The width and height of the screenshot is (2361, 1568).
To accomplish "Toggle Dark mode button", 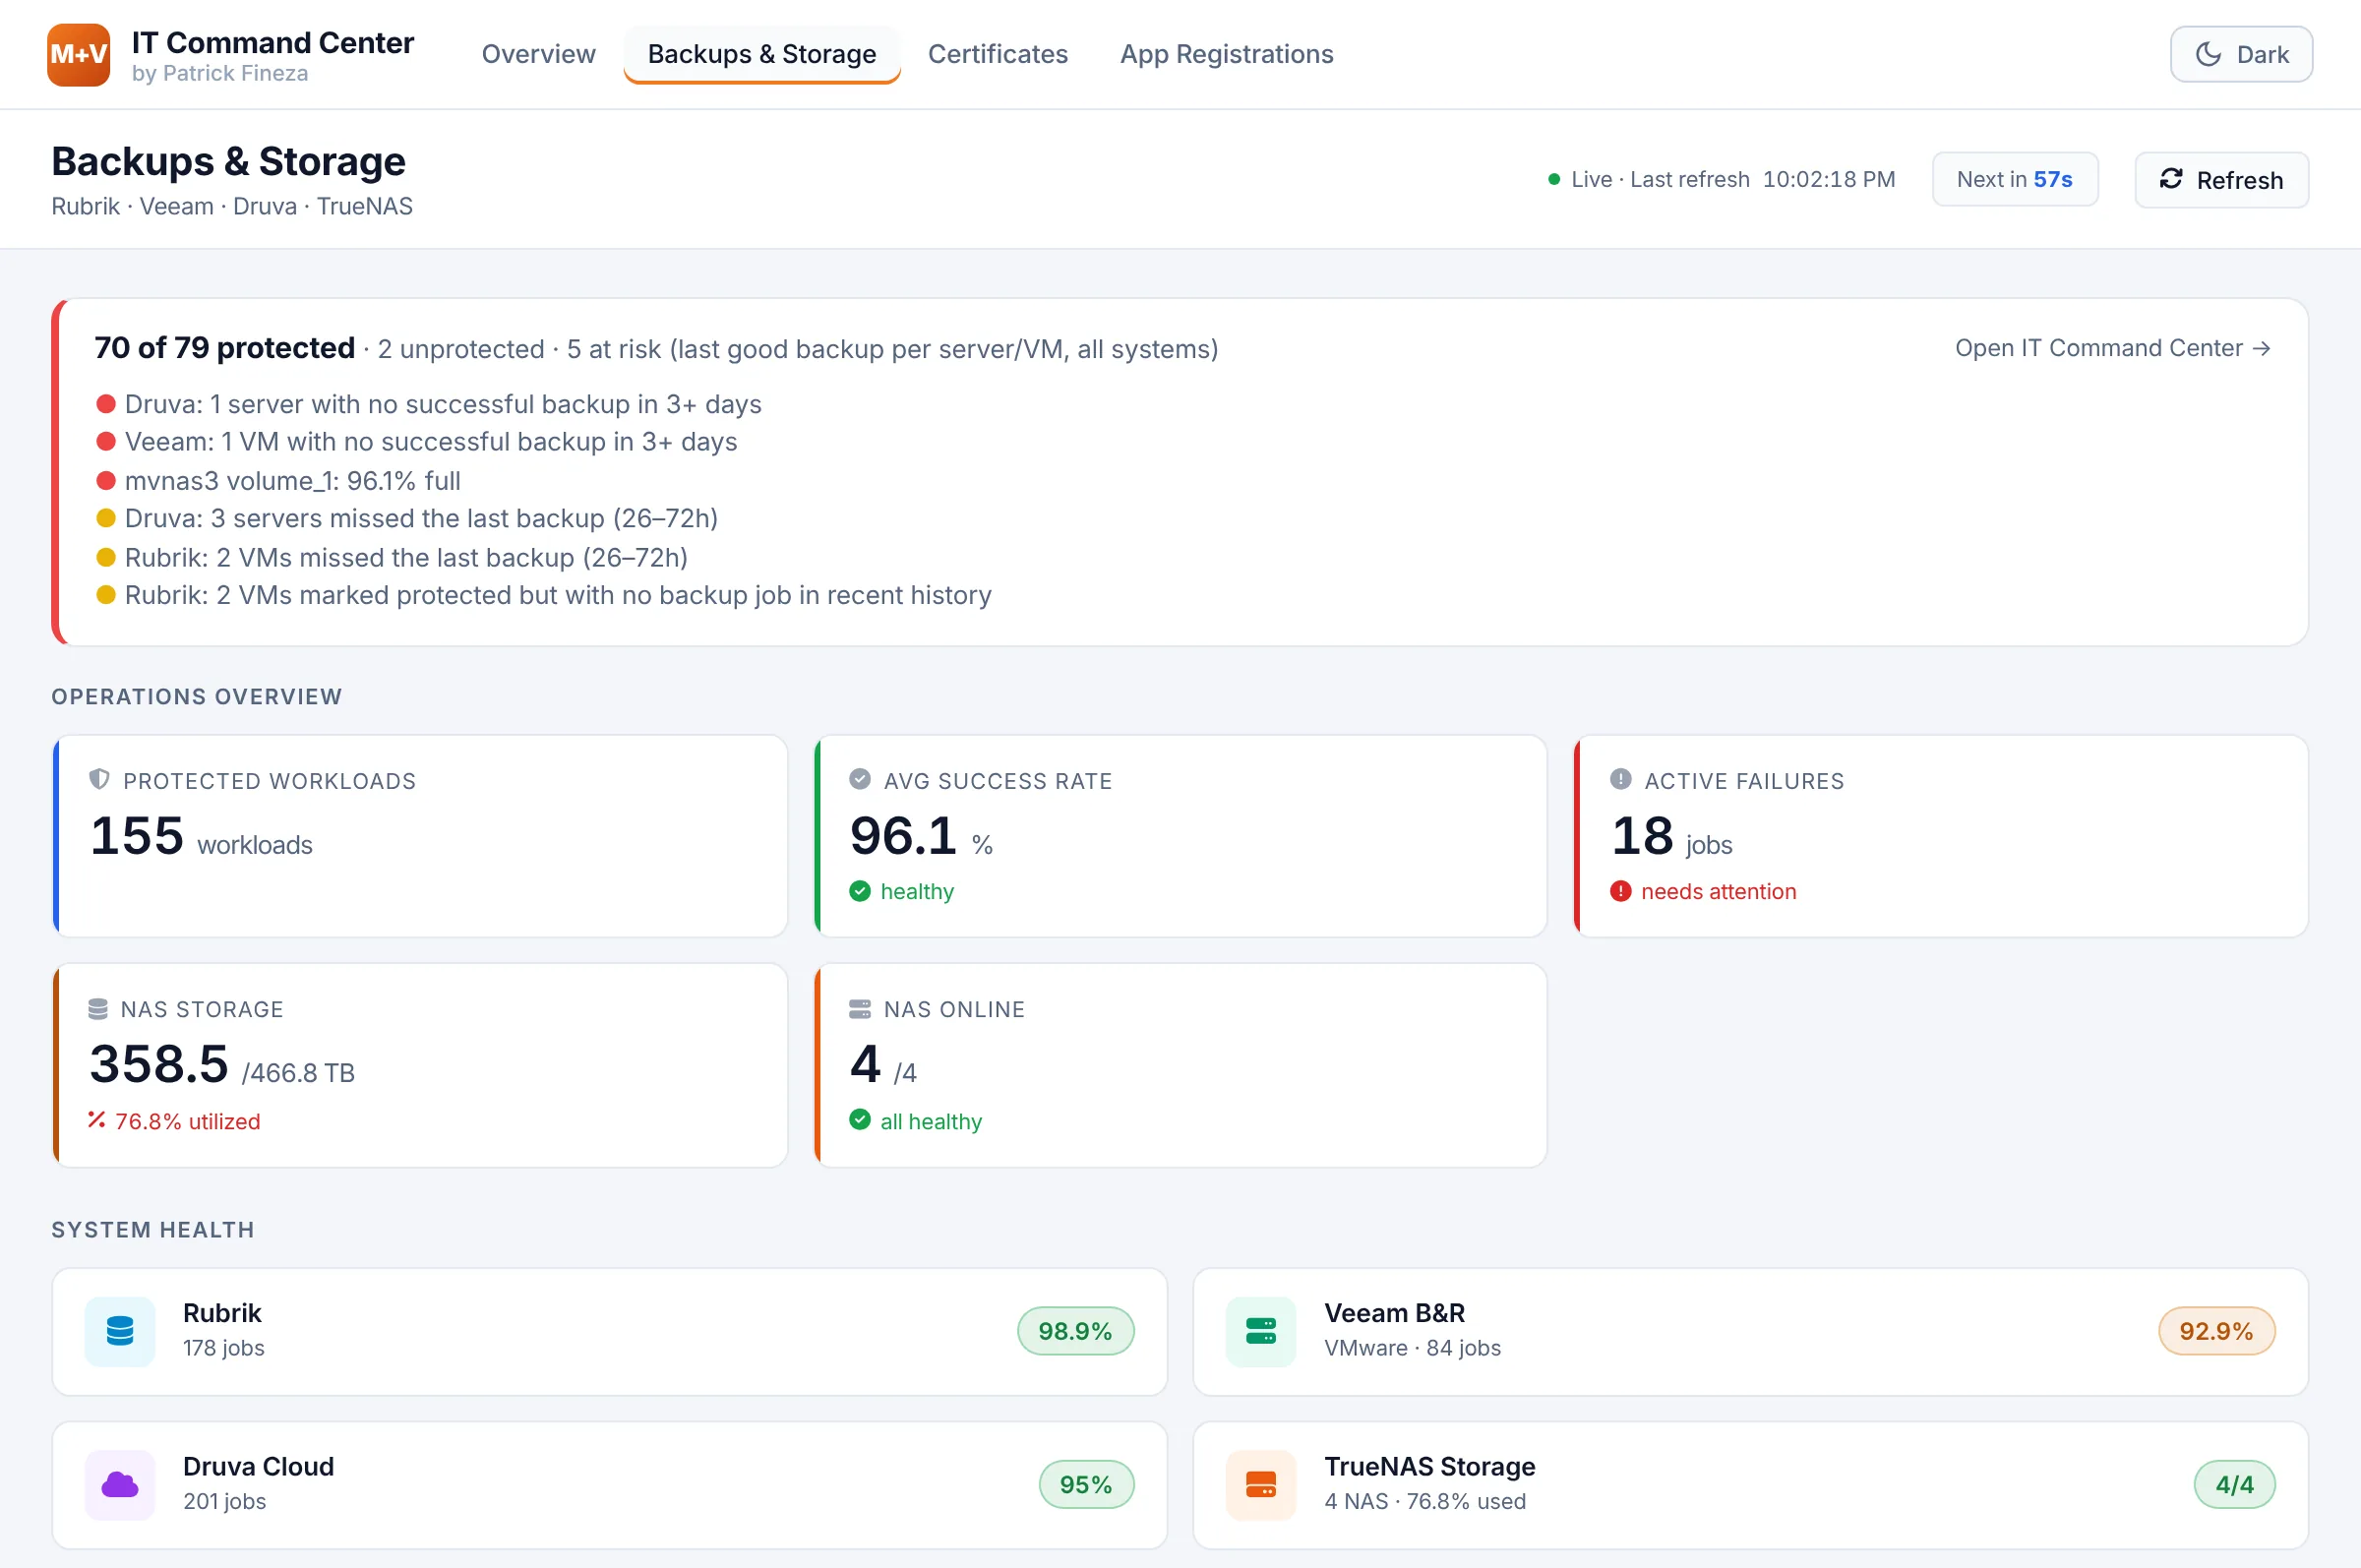I will [x=2241, y=54].
